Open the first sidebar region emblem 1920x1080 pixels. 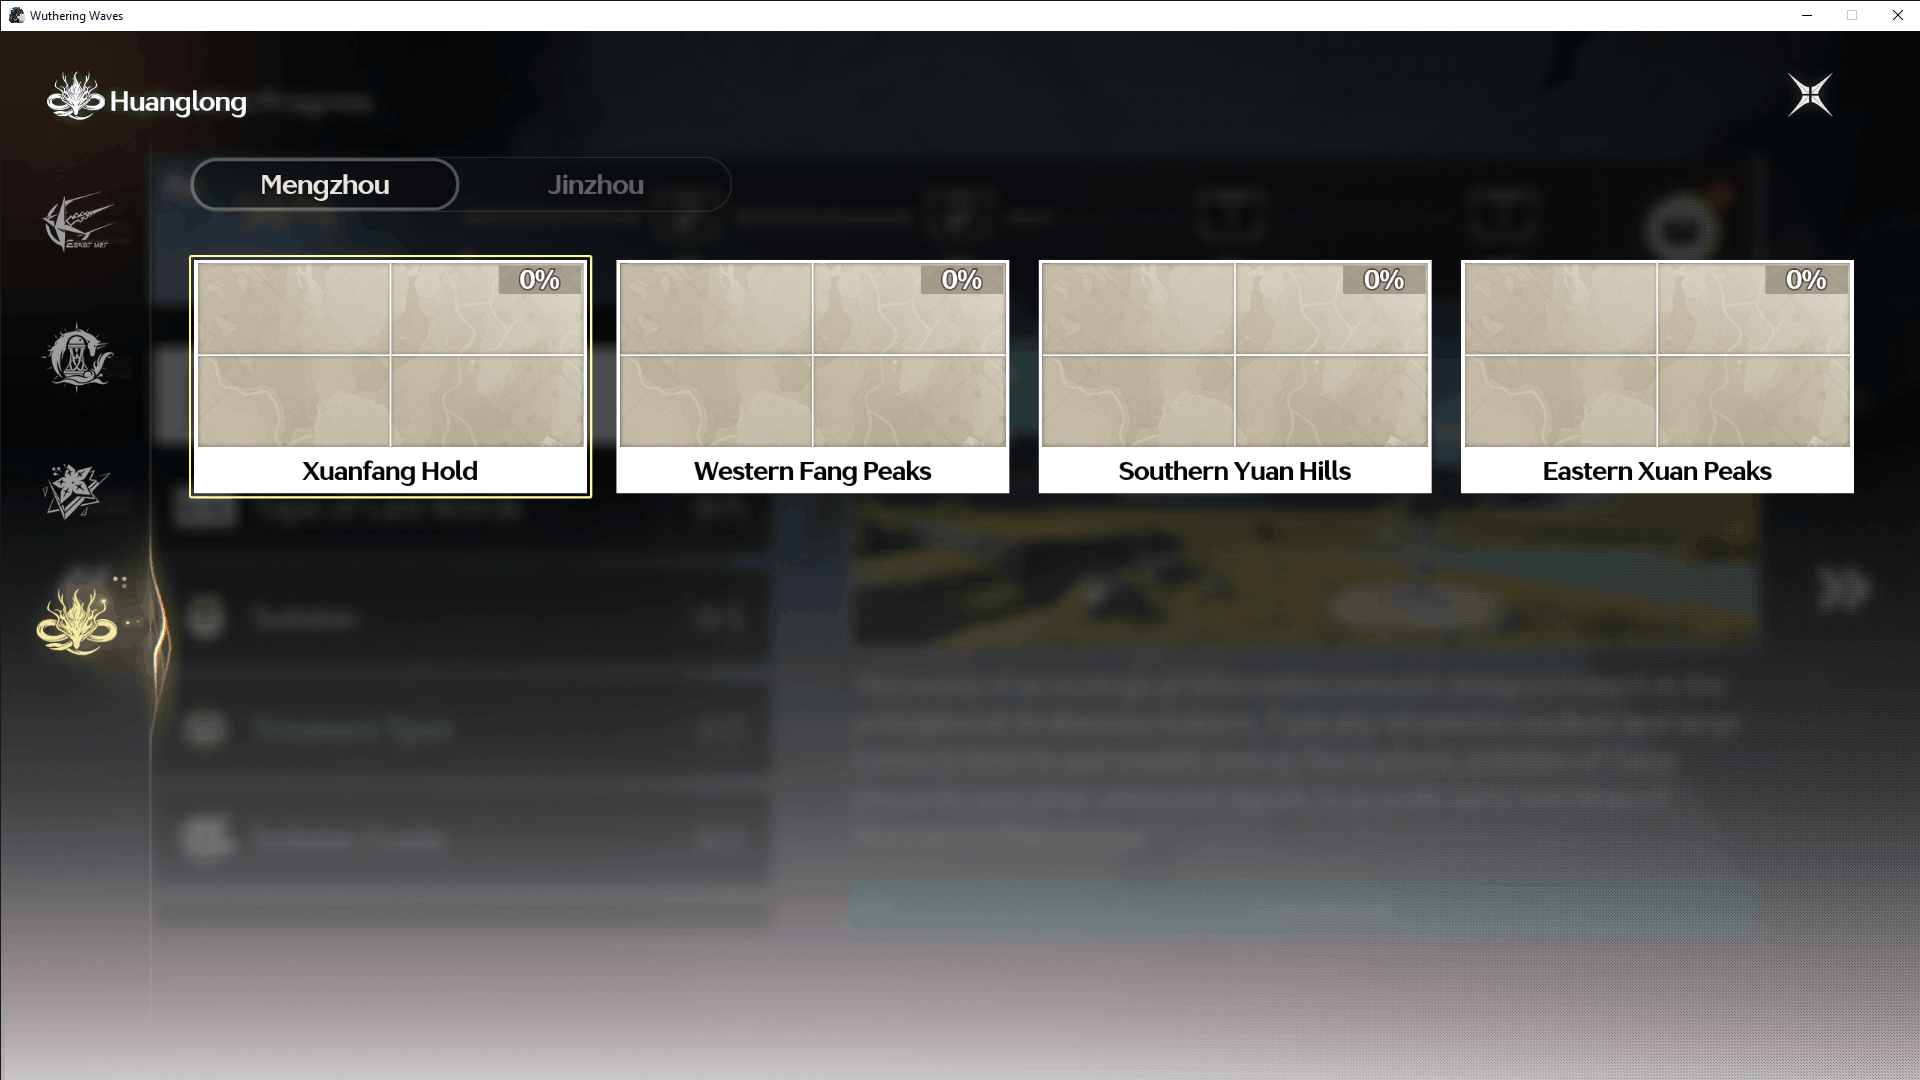point(78,222)
